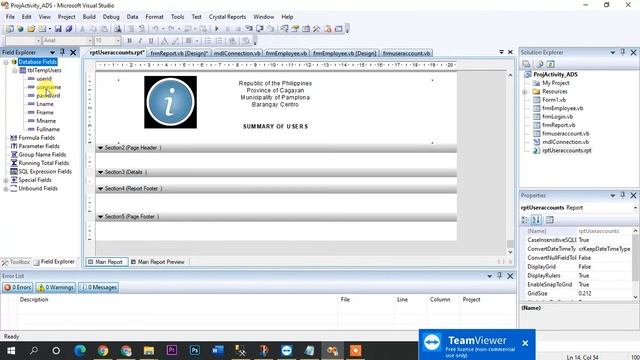This screenshot has height=360, width=640.
Task: Start debugging with the green play icon
Action: pyautogui.click(x=217, y=29)
